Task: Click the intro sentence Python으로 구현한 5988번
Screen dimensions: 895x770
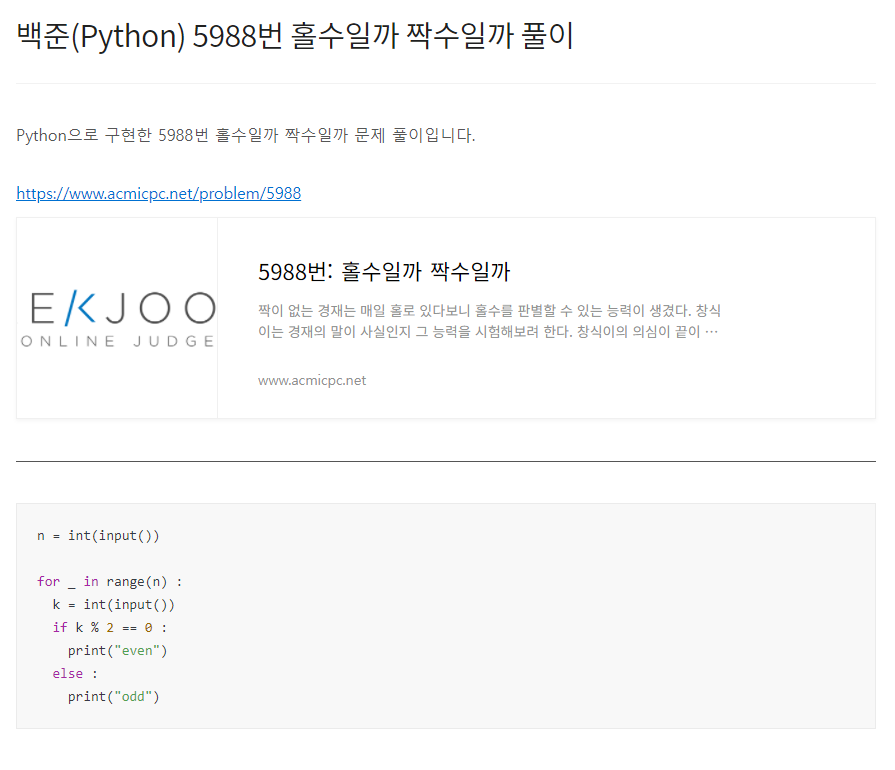Action: pyautogui.click(x=245, y=135)
